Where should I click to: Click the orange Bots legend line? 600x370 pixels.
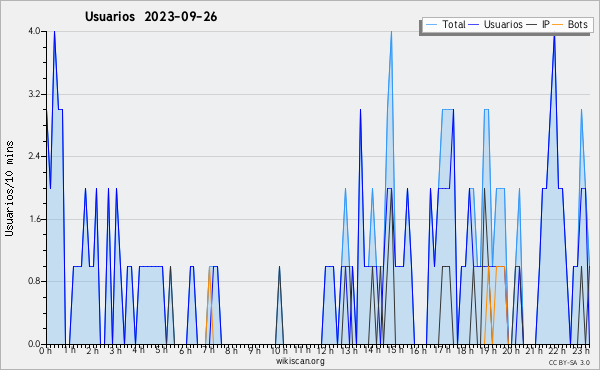pos(558,25)
